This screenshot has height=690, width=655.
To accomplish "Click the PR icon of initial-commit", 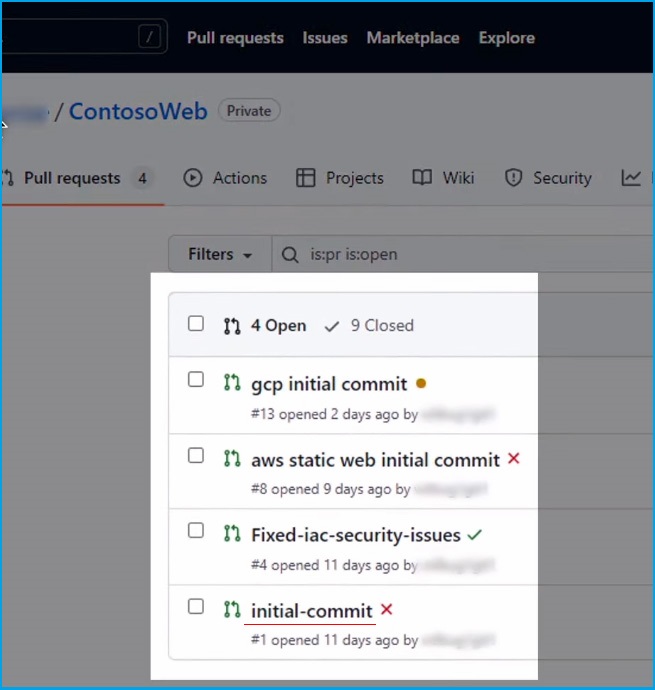I will pos(232,609).
